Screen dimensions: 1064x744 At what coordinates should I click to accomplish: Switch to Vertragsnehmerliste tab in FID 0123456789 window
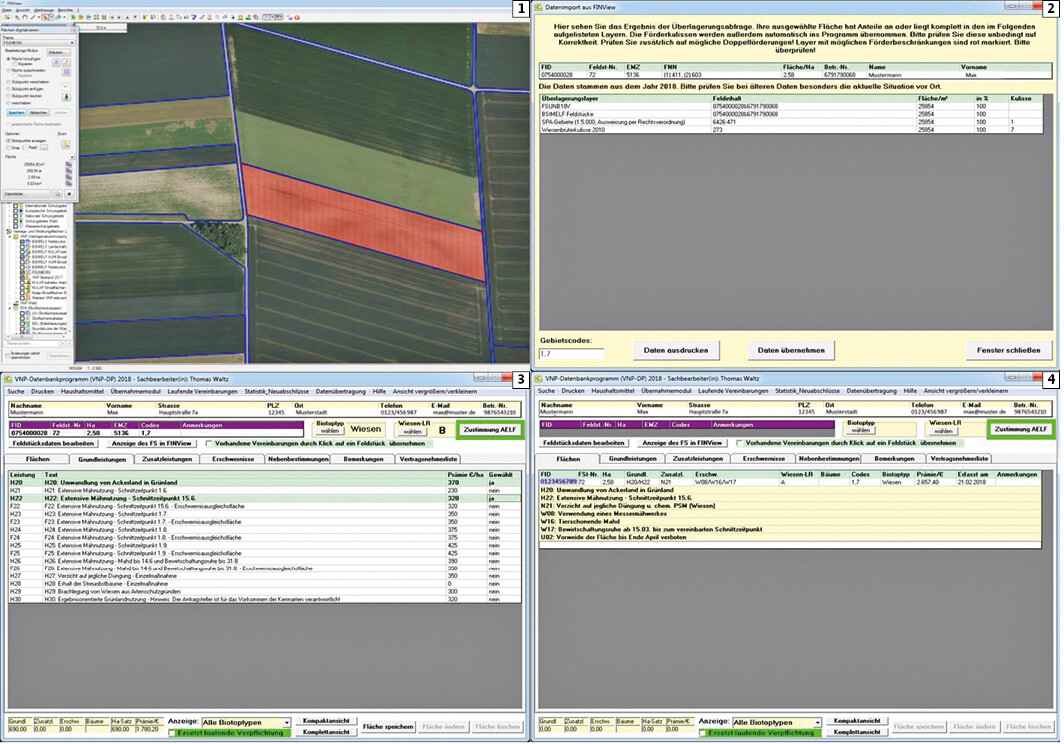click(x=959, y=459)
